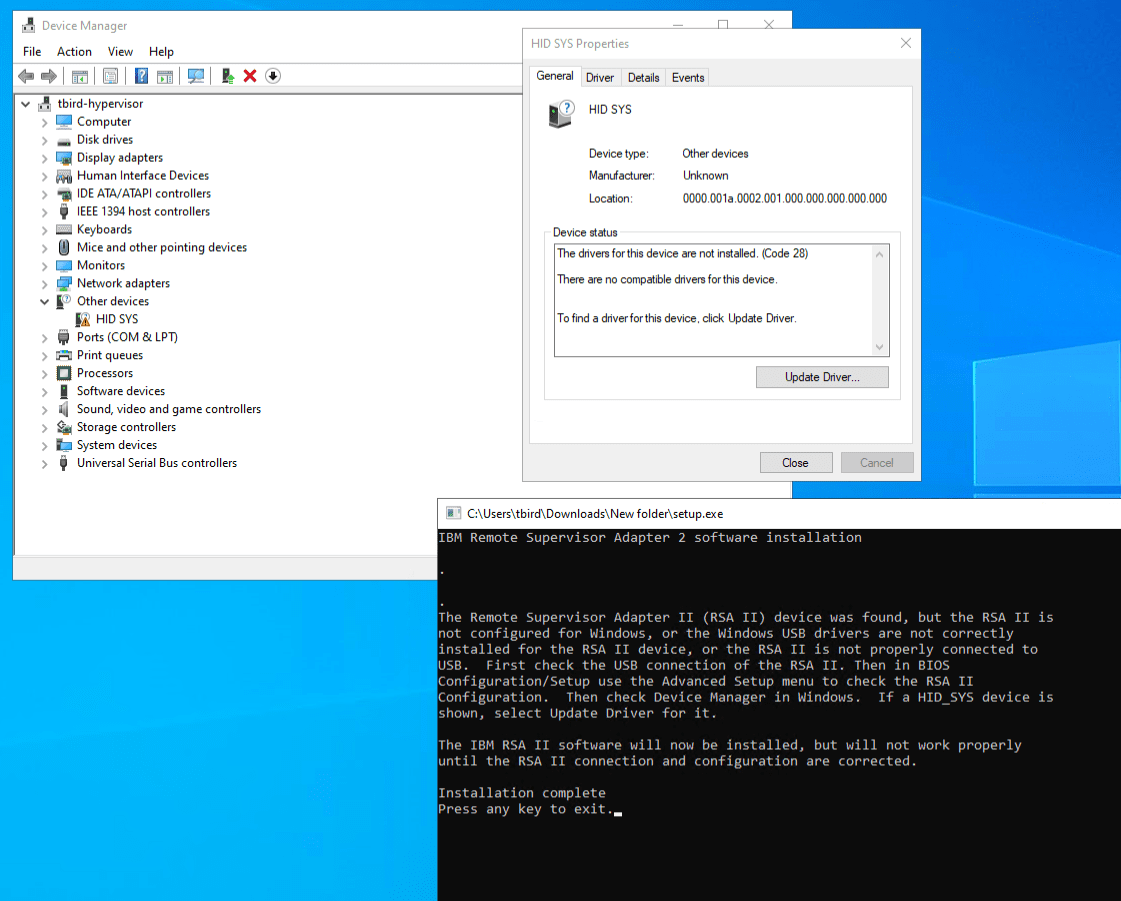Select the tbird-hypervisor computer name

coord(100,104)
